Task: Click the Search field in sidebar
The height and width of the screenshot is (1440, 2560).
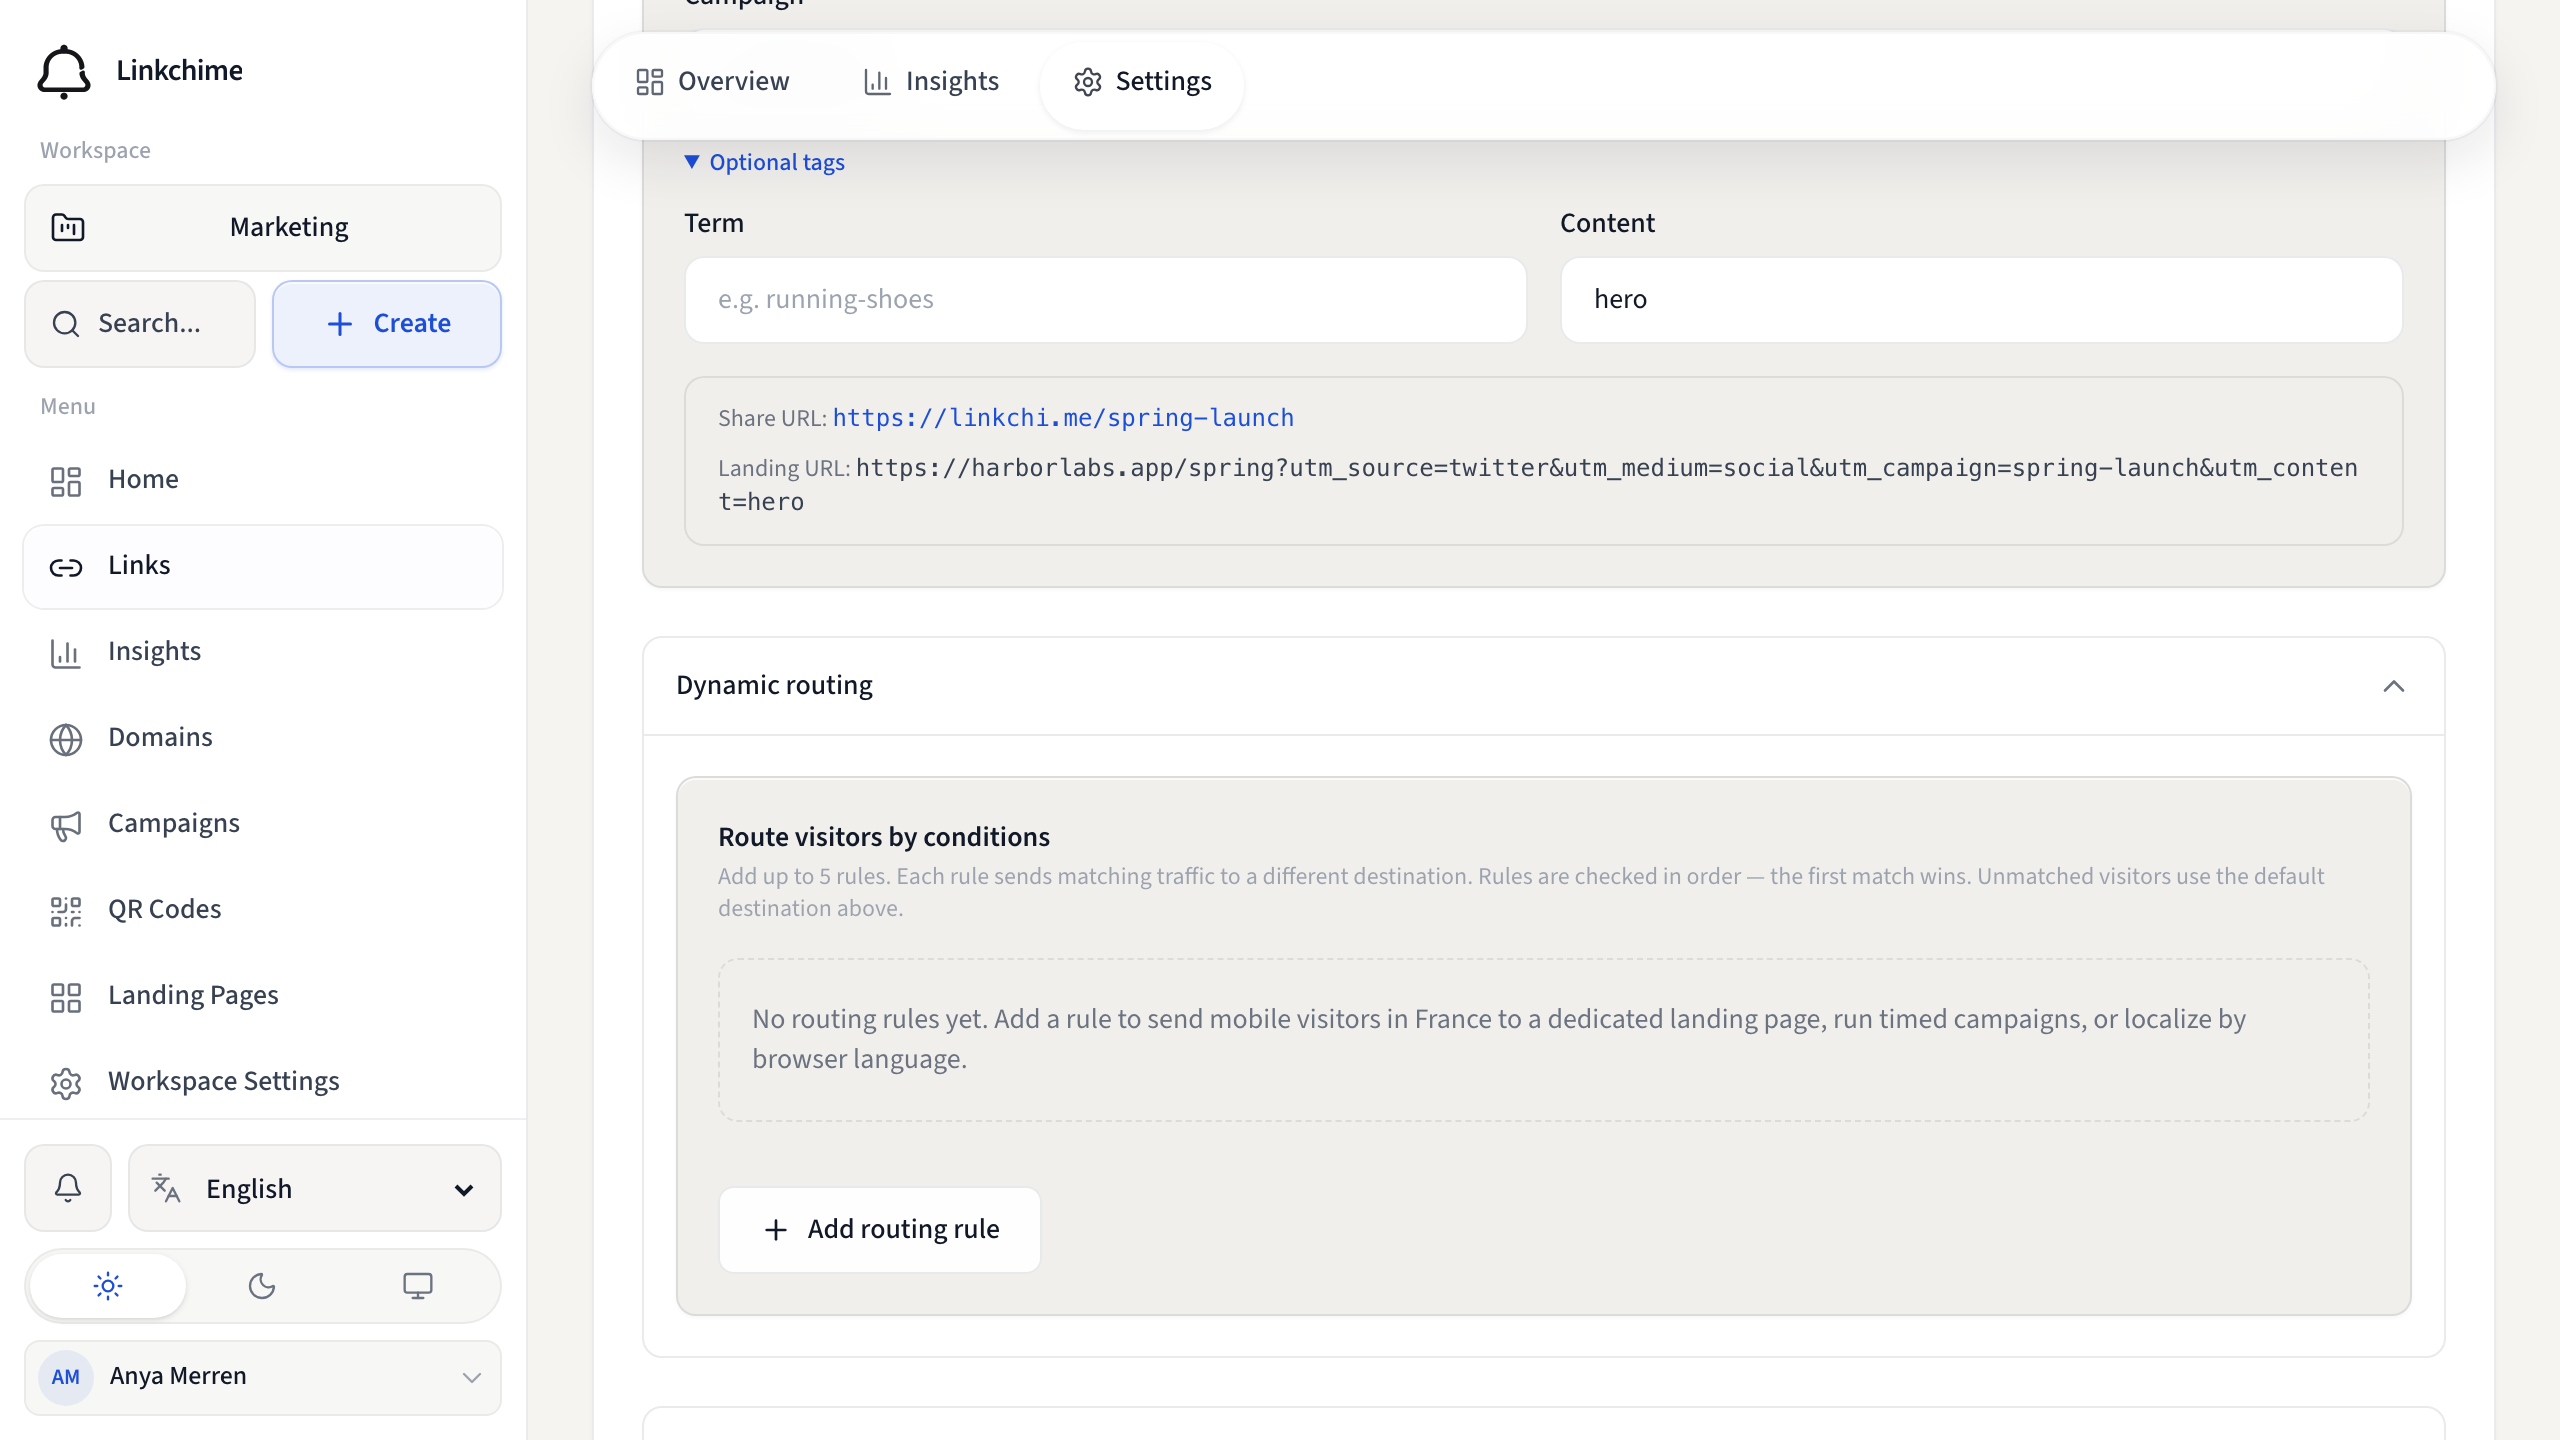Action: (140, 323)
